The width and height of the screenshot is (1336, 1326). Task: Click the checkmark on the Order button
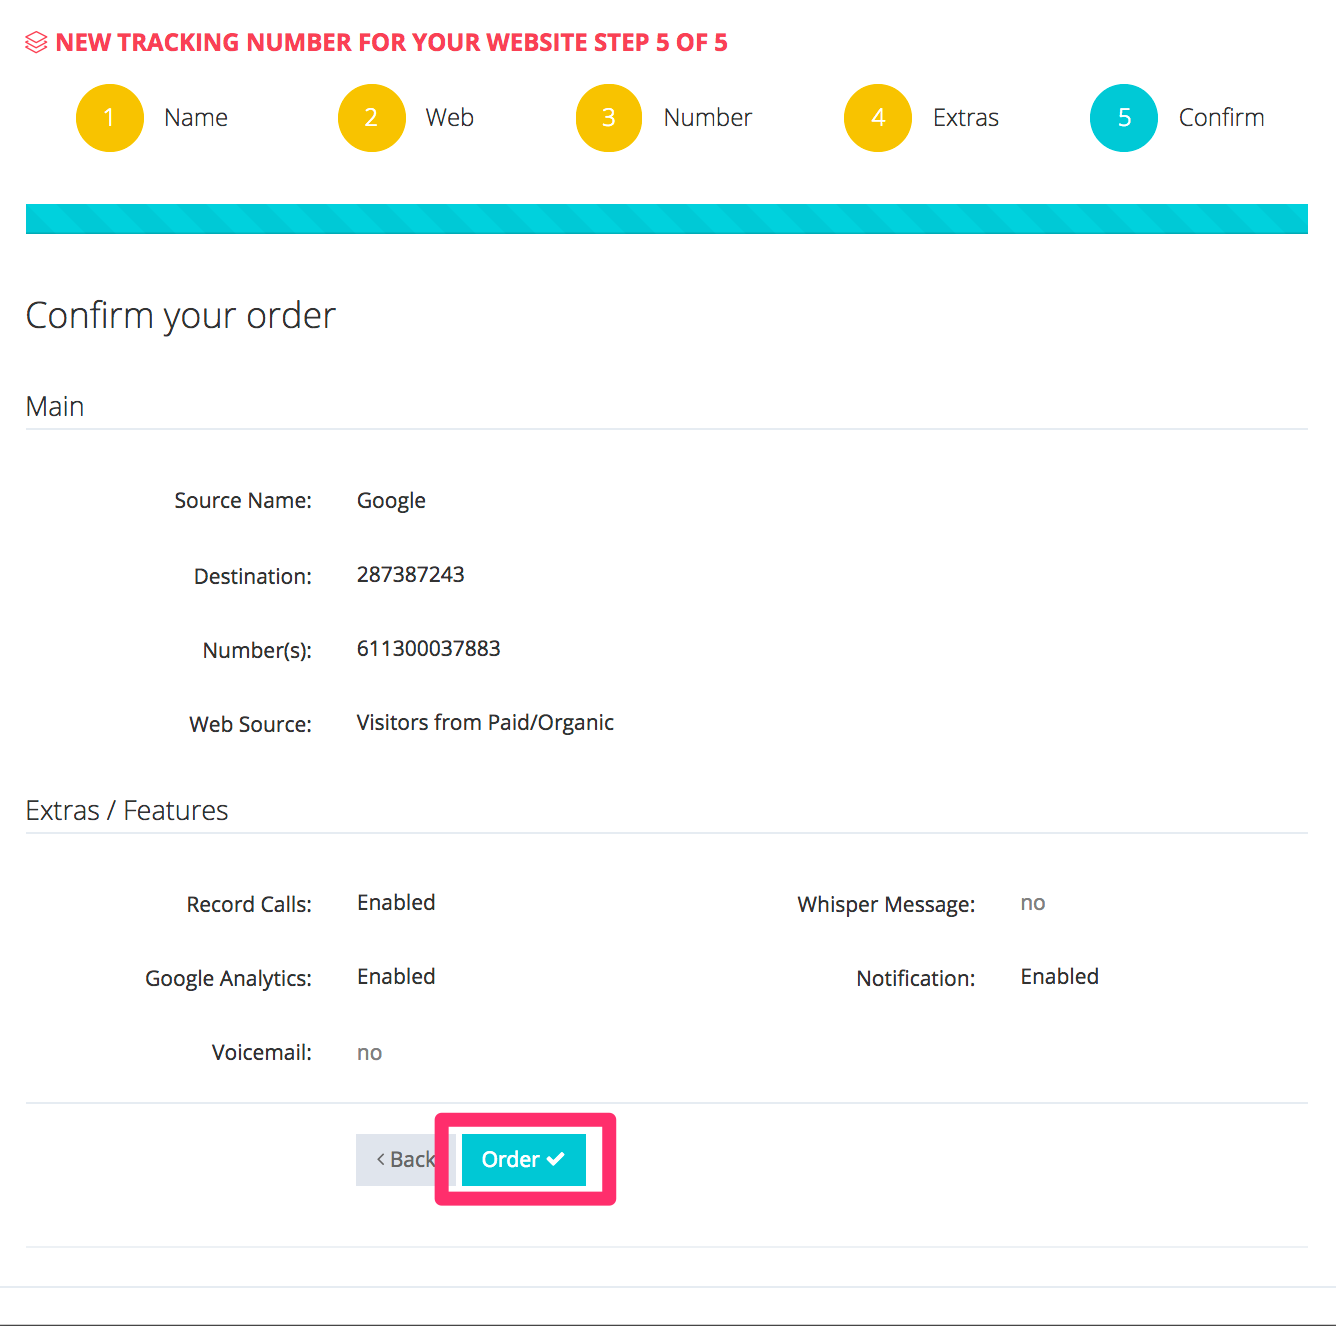click(556, 1159)
